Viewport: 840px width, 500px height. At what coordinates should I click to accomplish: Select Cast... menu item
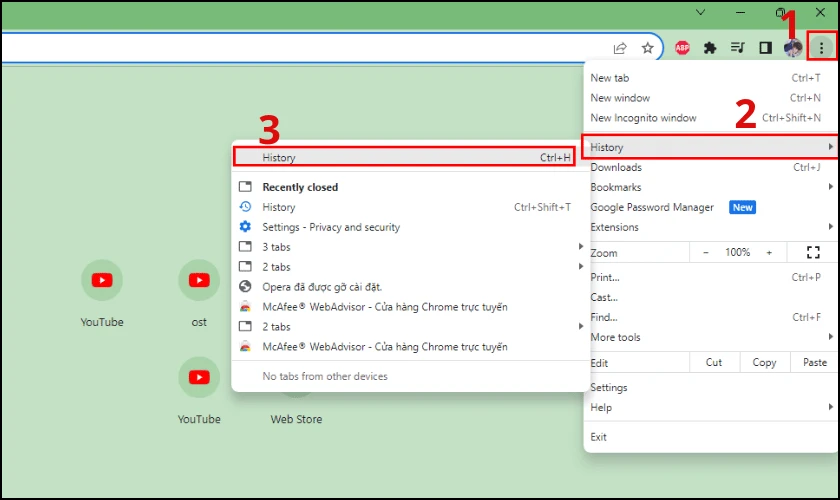(x=710, y=297)
